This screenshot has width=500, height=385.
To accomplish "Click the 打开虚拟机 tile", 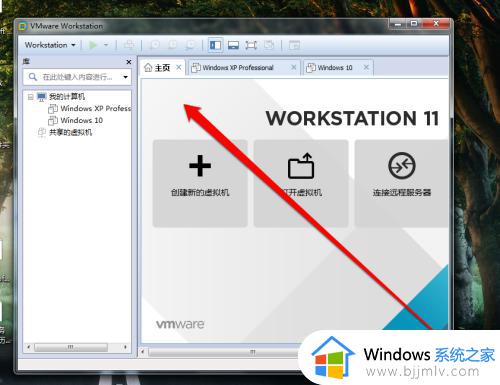I will click(x=301, y=183).
